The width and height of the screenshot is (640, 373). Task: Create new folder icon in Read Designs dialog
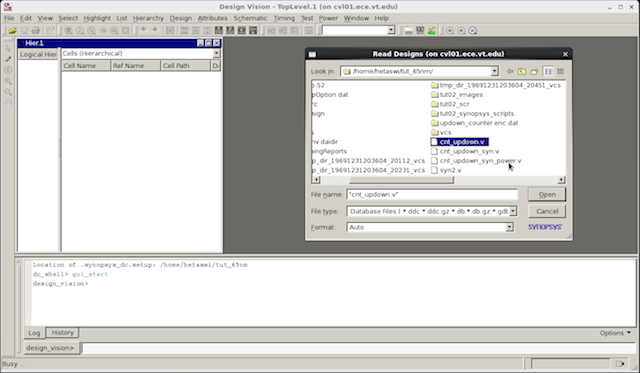tap(534, 71)
